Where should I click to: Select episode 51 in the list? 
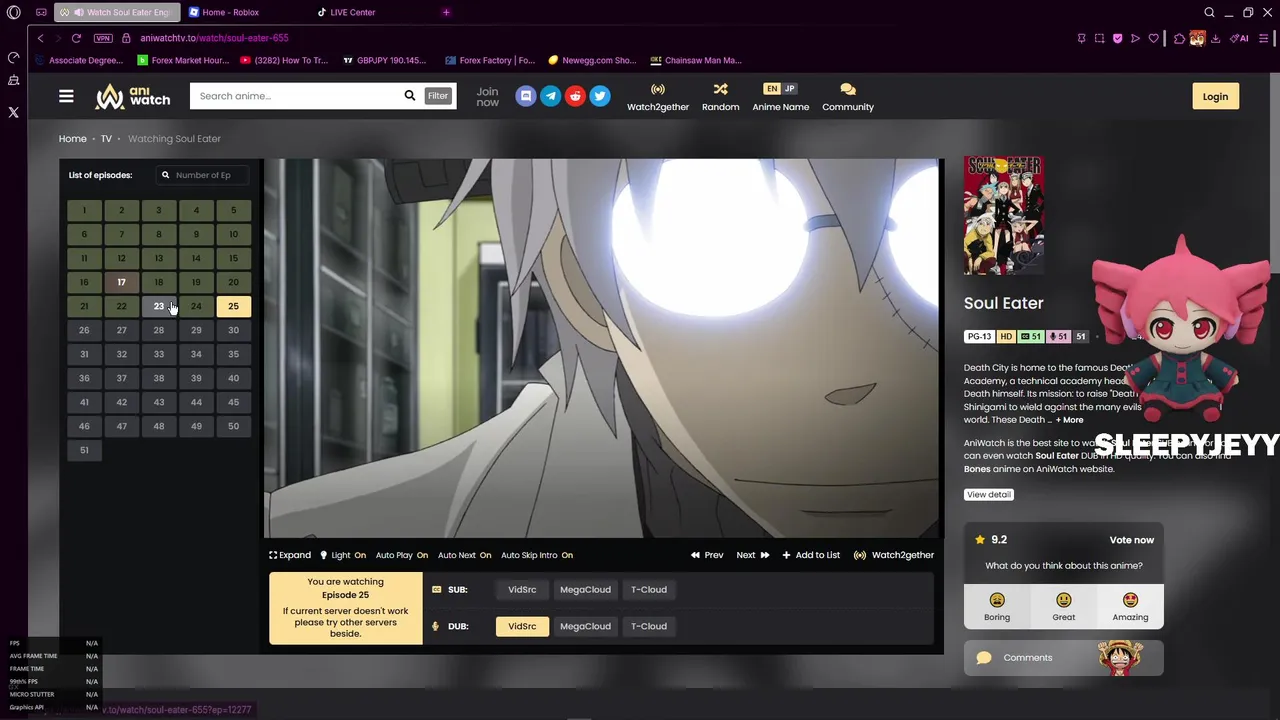(84, 450)
